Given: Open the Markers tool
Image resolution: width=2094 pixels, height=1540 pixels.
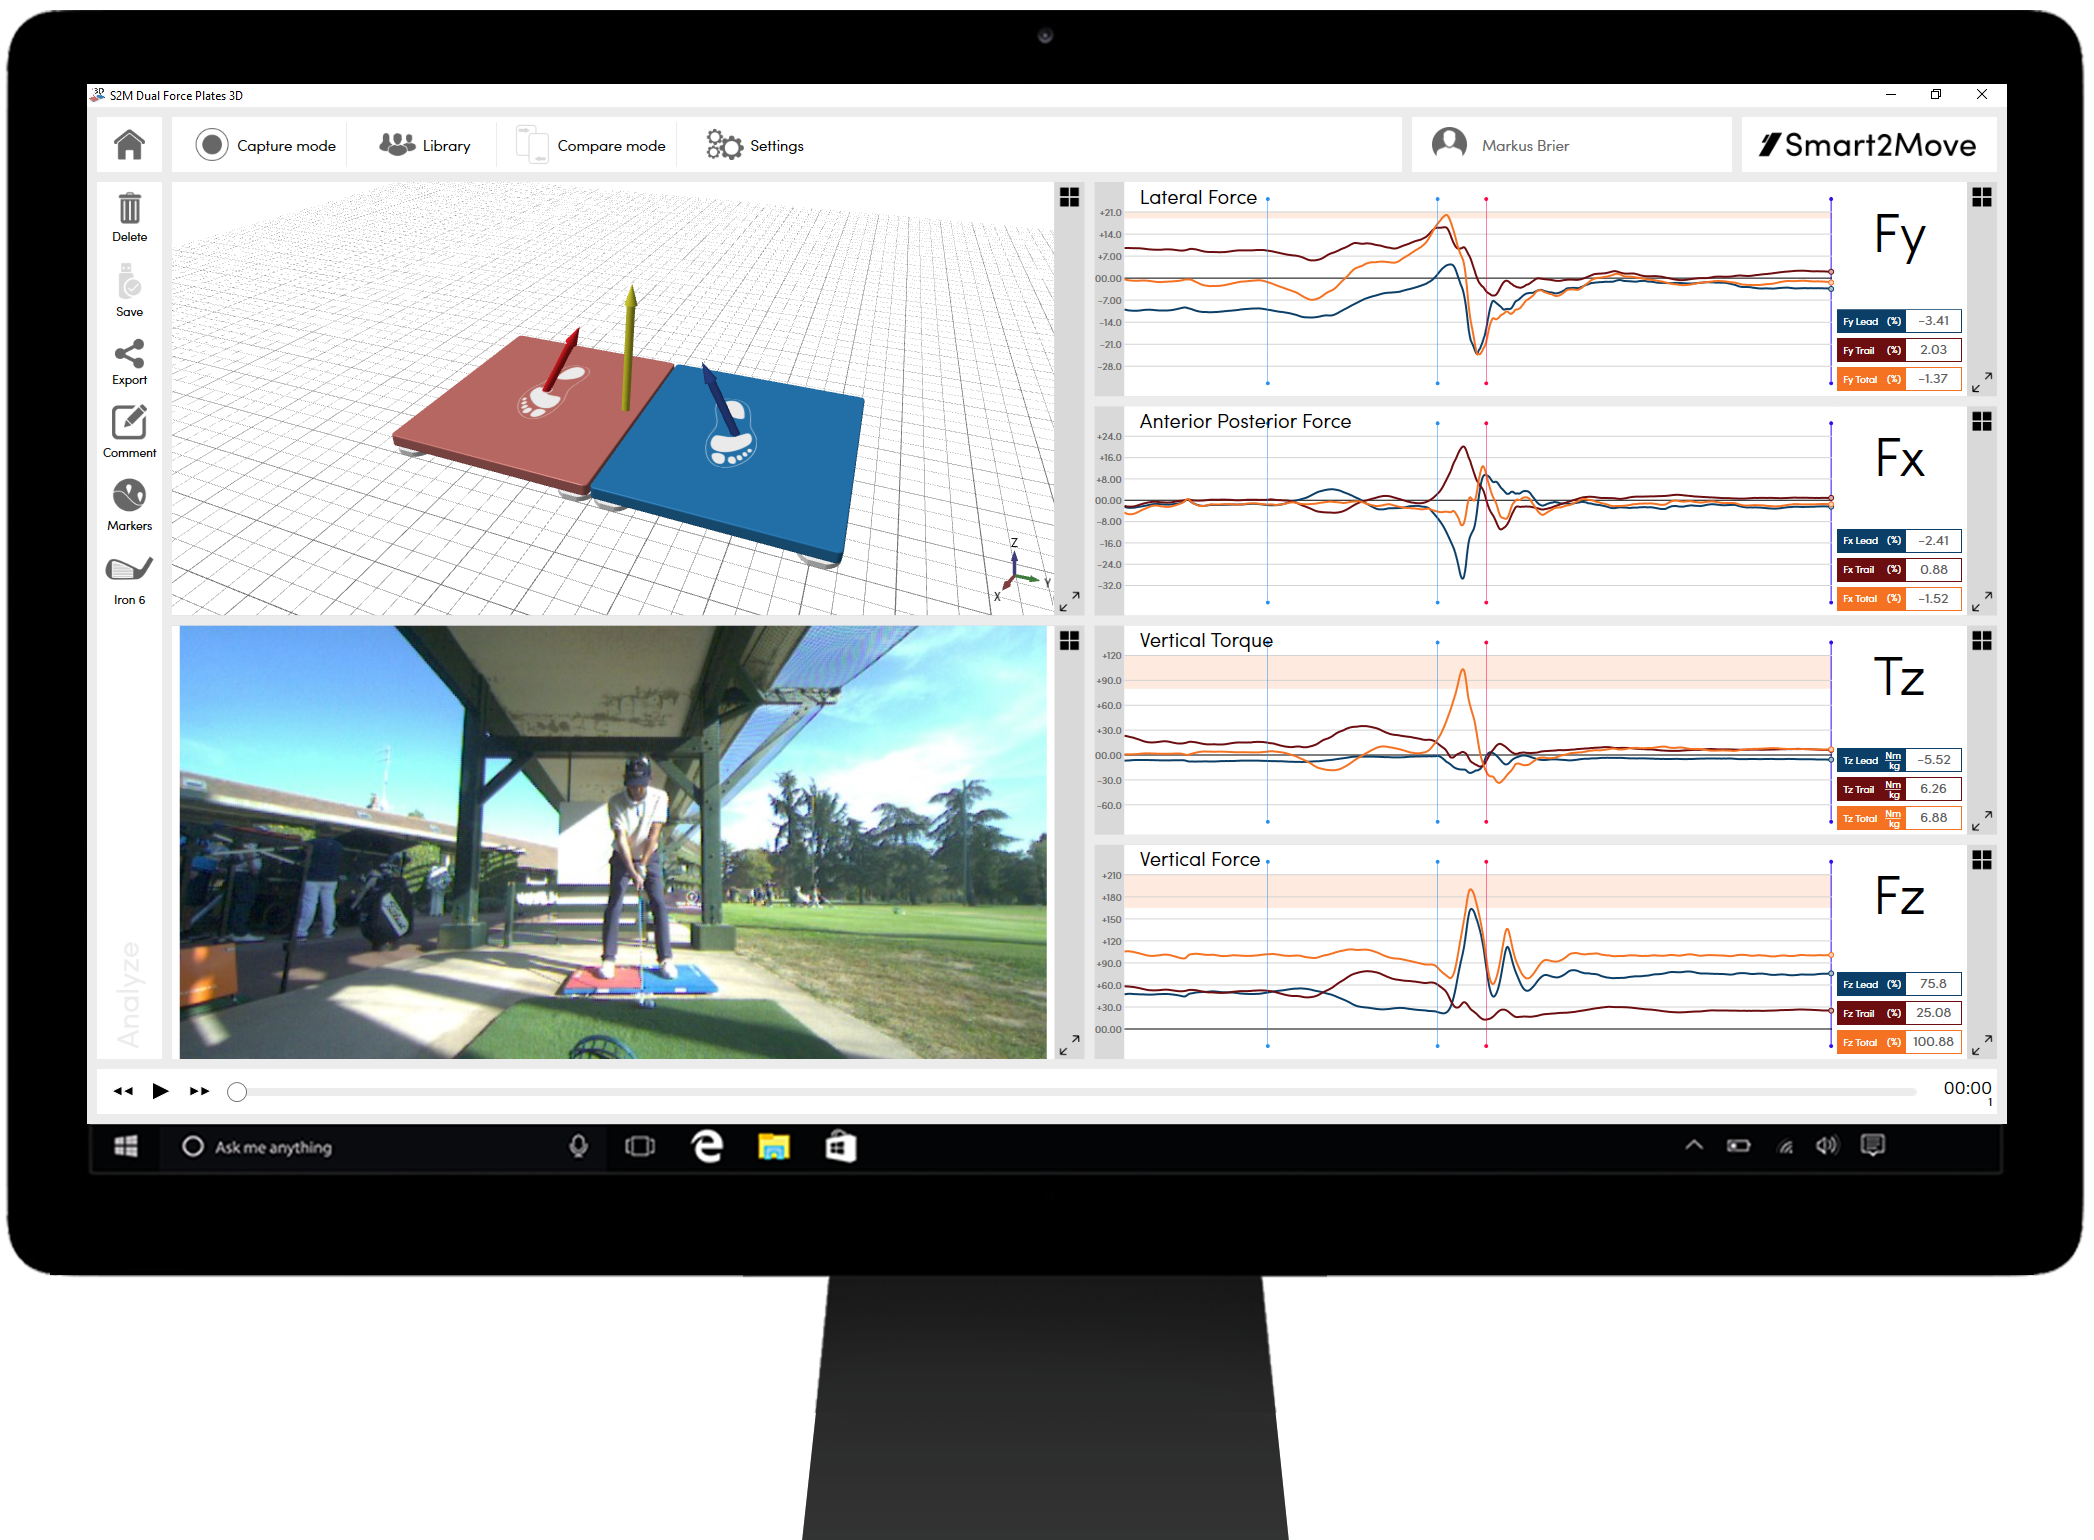Looking at the screenshot, I should pos(129,504).
